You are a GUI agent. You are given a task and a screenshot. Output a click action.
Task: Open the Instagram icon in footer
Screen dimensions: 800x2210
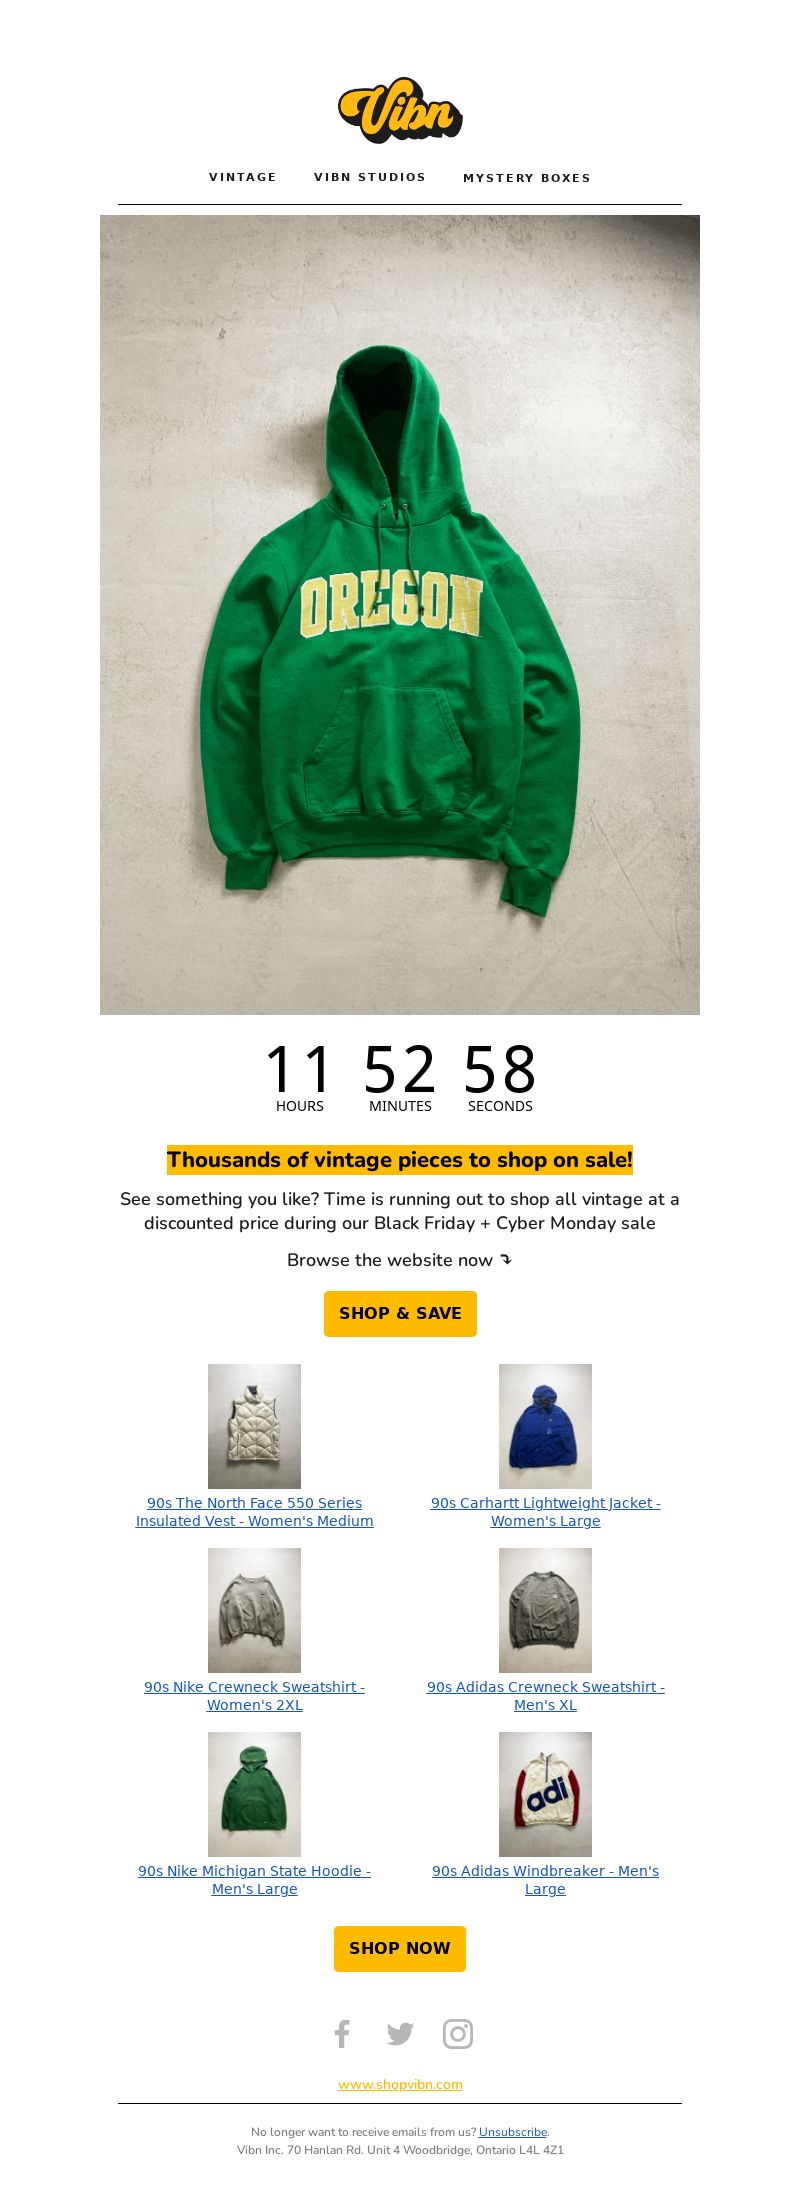458,2034
